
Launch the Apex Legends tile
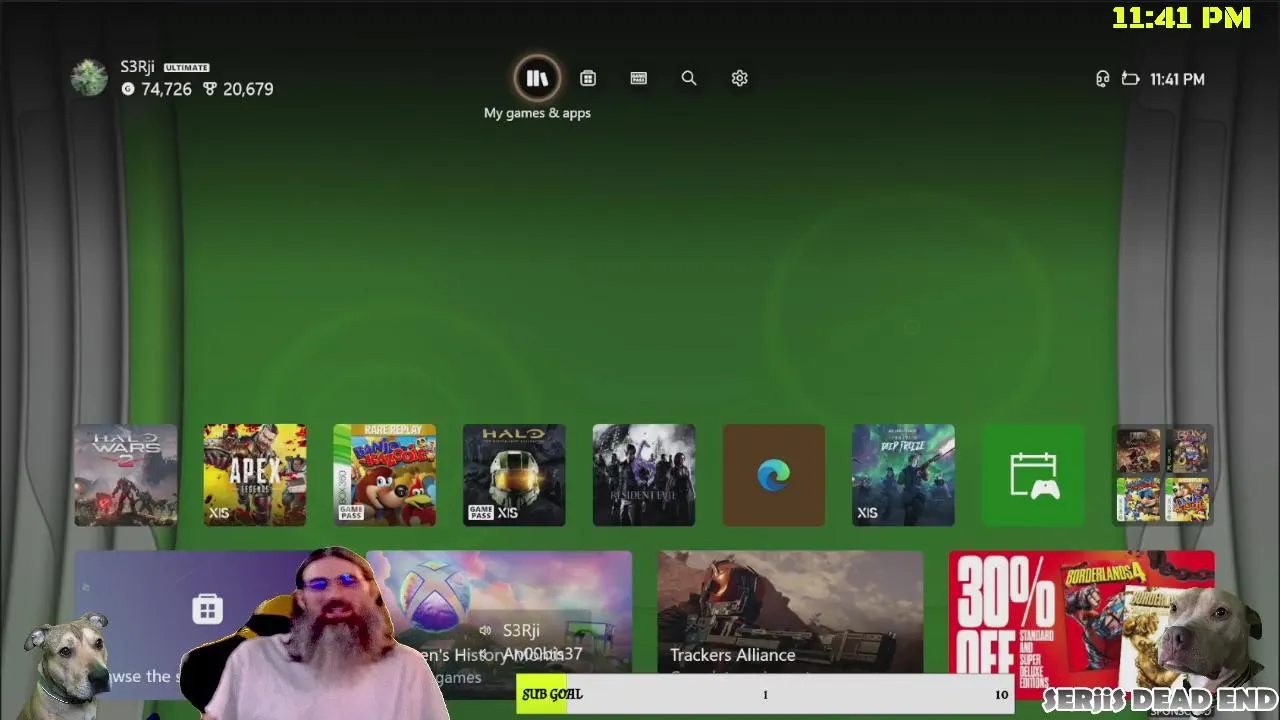255,475
